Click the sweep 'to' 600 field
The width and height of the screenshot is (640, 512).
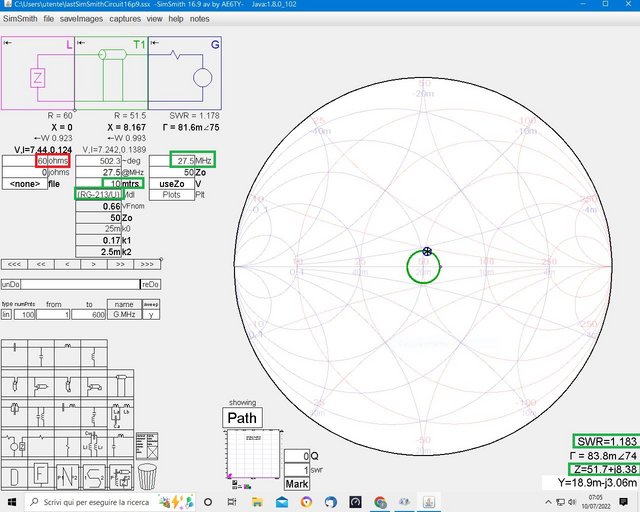89,314
